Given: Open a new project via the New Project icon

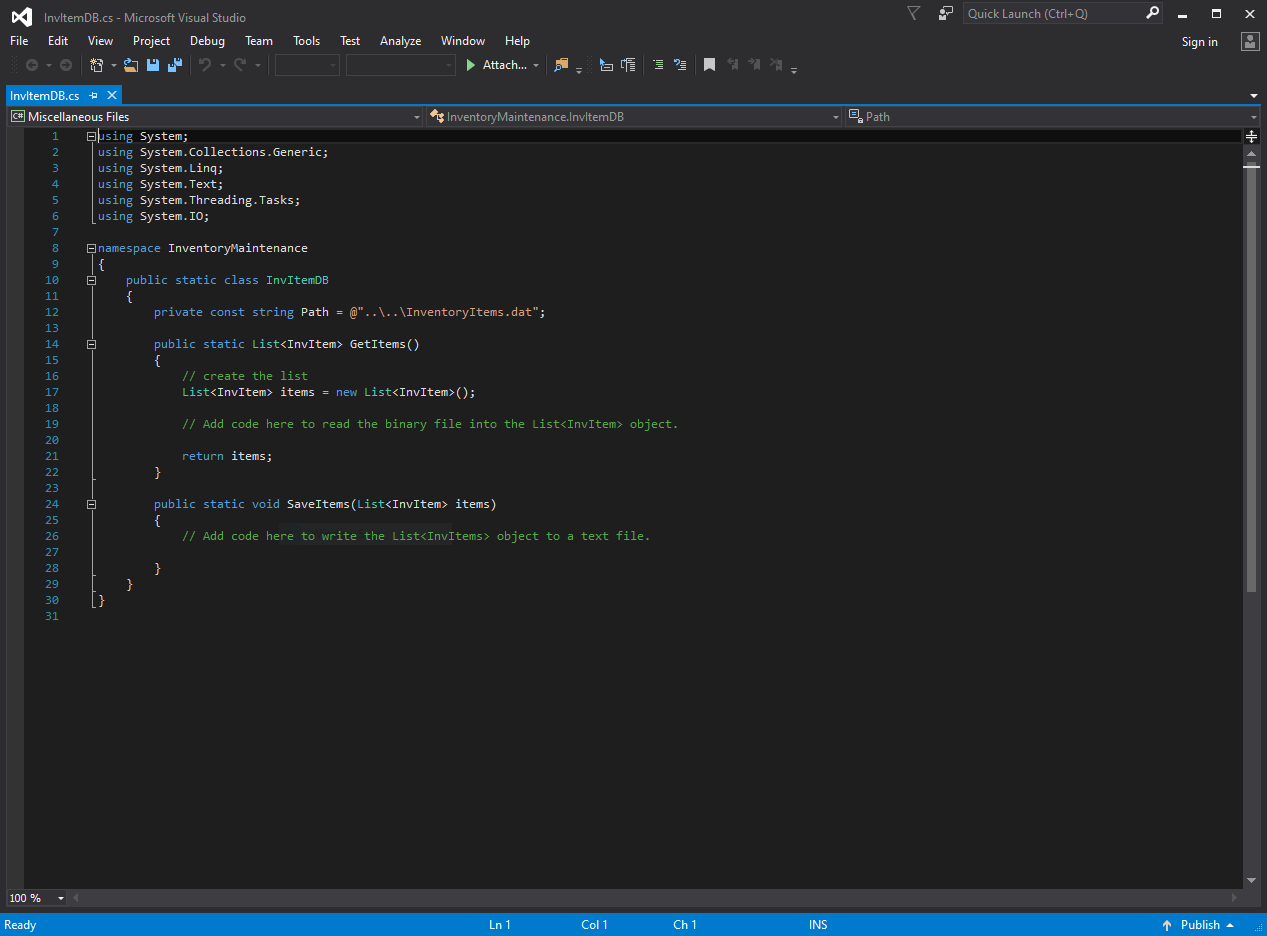Looking at the screenshot, I should pyautogui.click(x=96, y=65).
